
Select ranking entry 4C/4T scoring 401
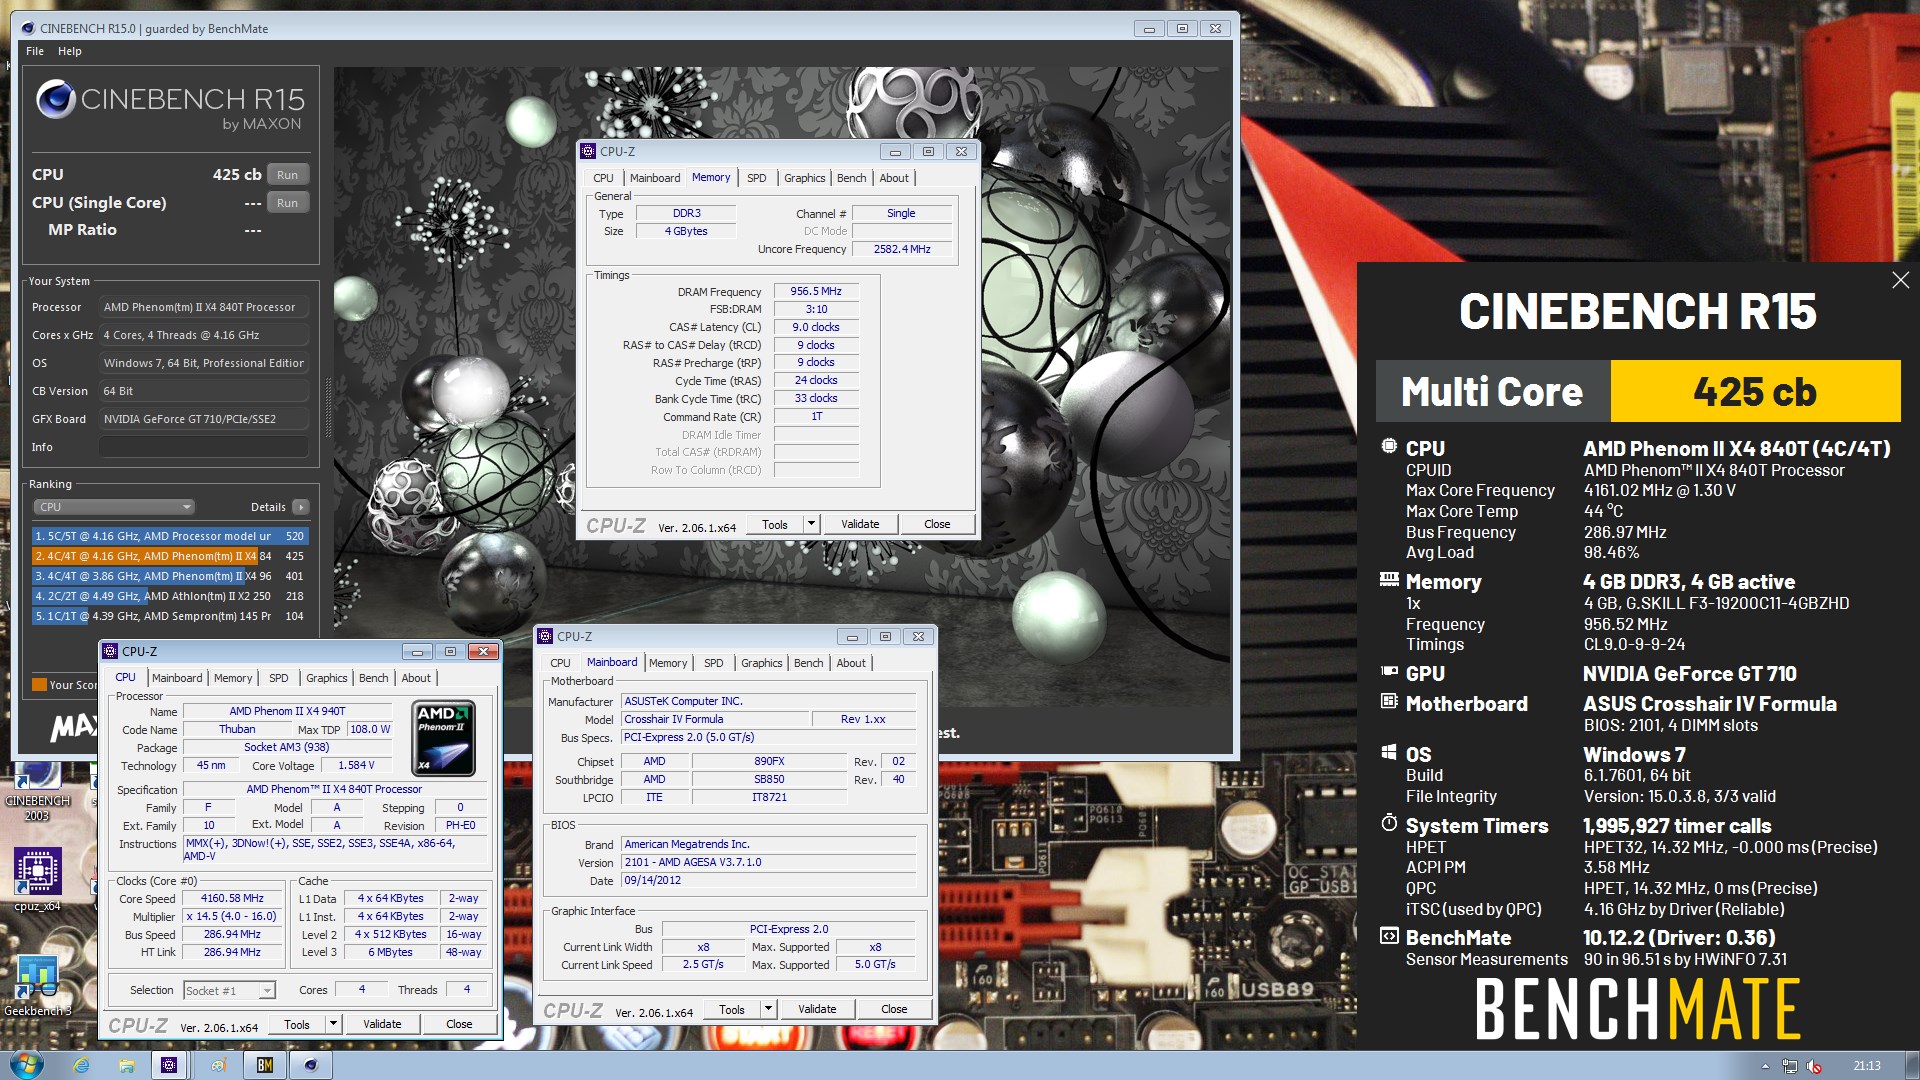click(x=170, y=576)
